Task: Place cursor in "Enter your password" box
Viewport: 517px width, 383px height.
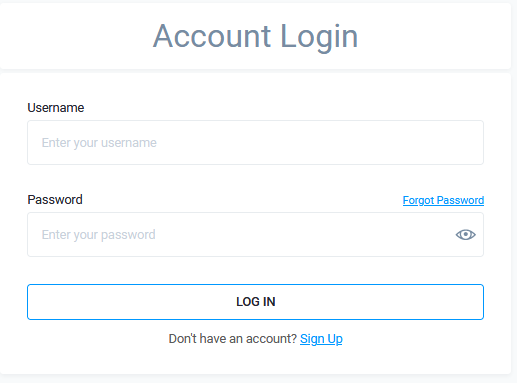Action: [255, 235]
